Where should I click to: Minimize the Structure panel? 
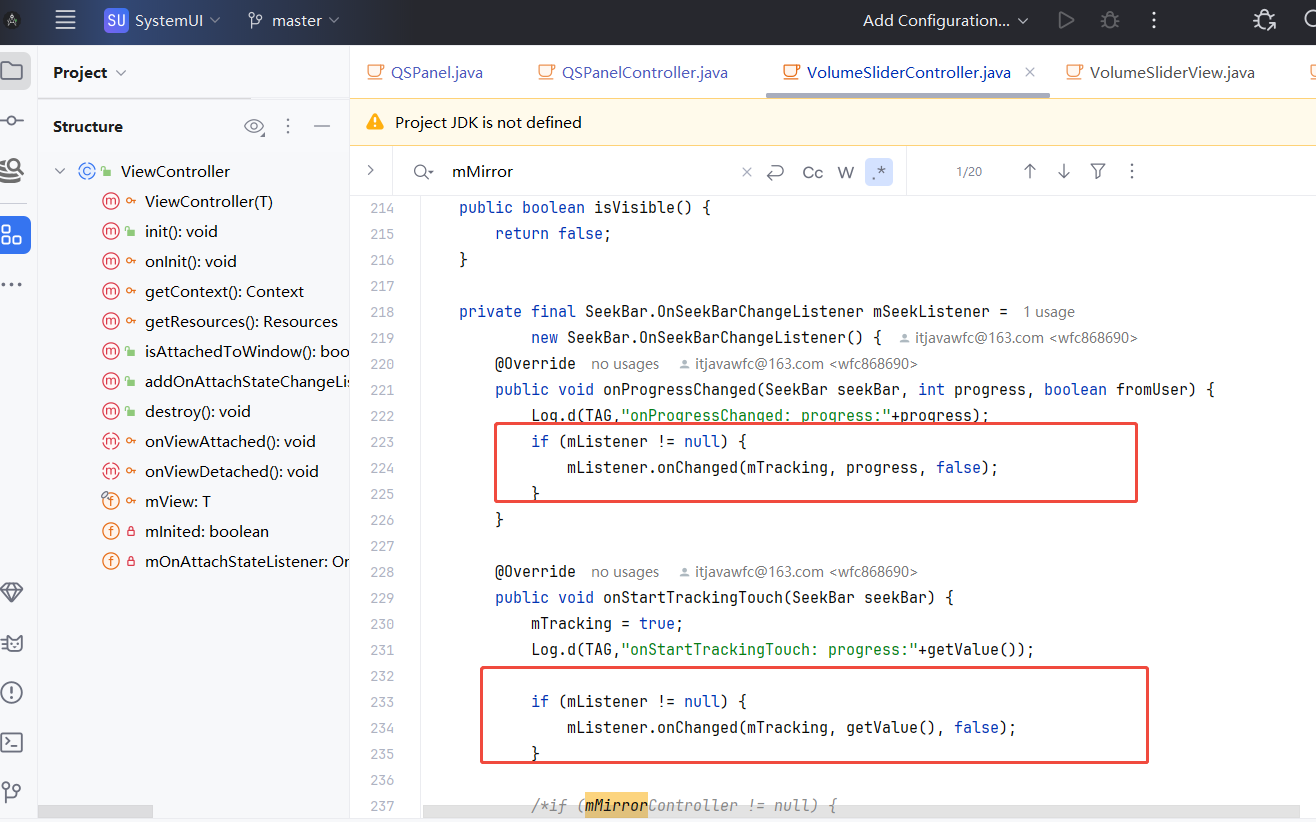(322, 126)
